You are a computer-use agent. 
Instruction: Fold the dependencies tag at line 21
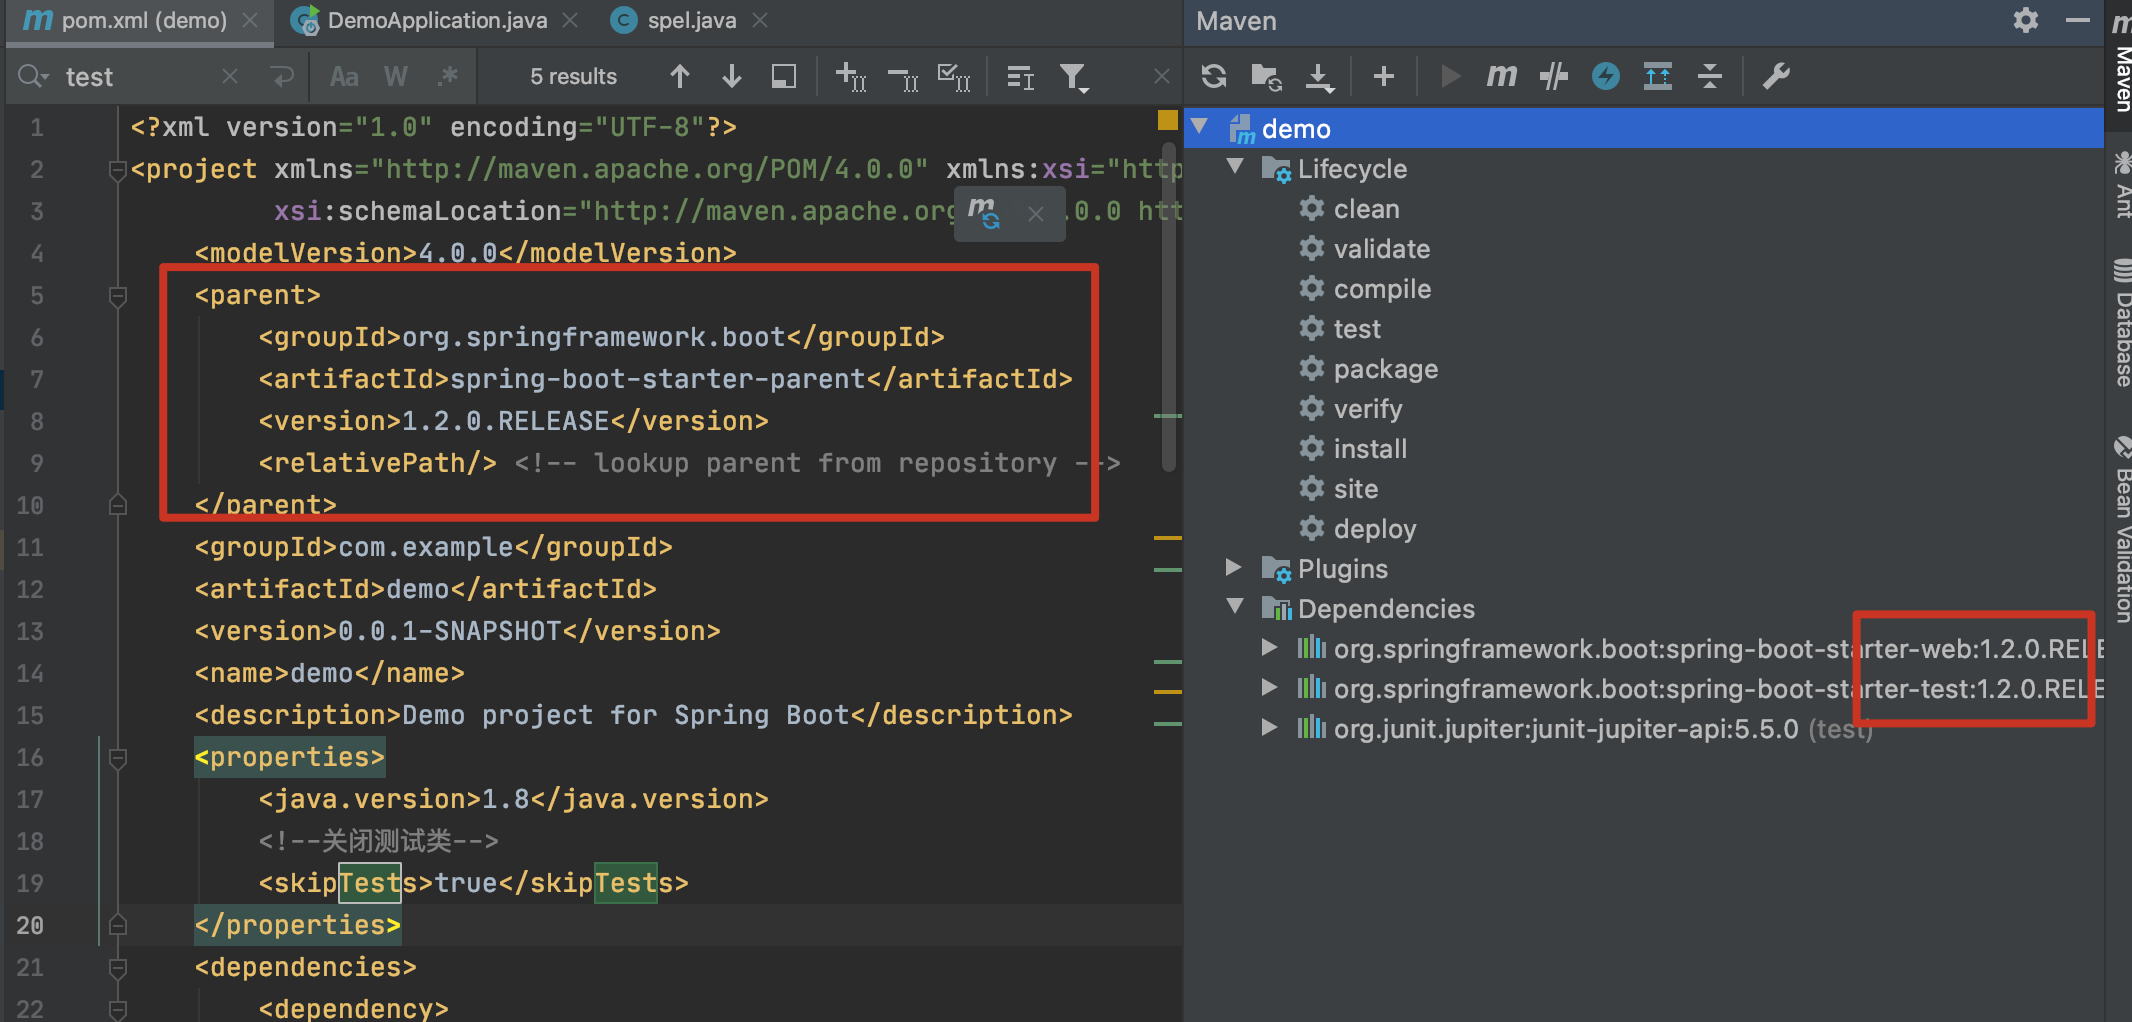[x=117, y=968]
